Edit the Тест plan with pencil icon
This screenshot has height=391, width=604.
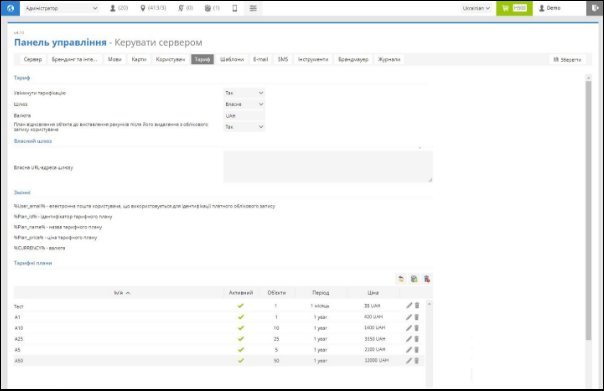(x=409, y=305)
